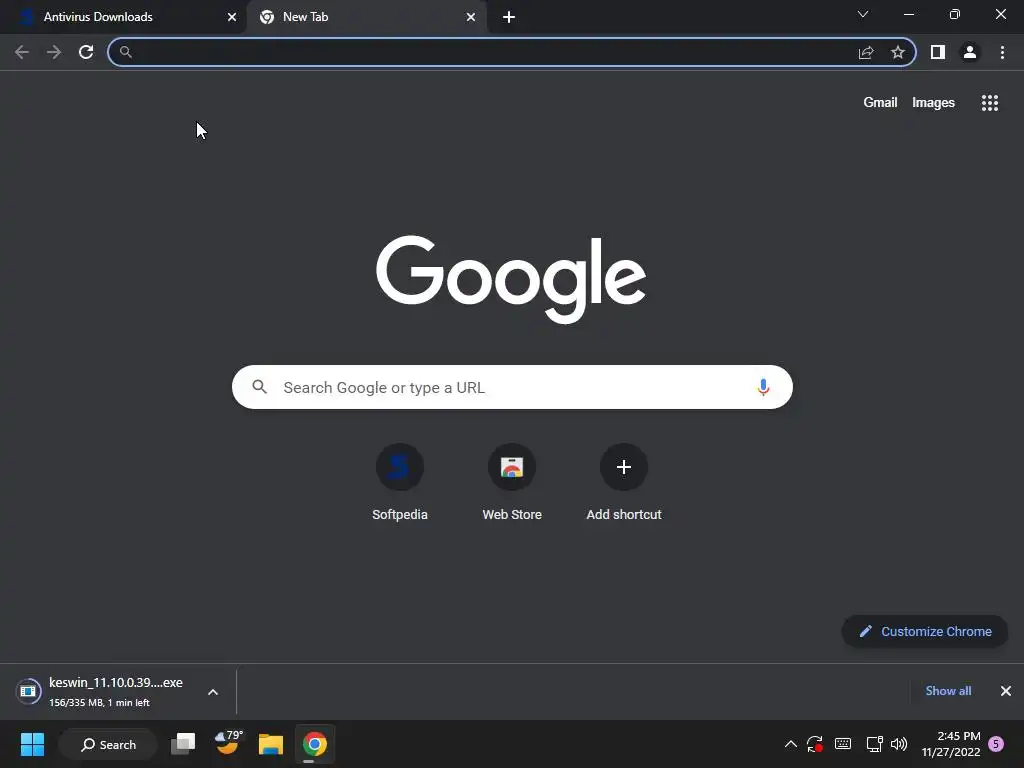Open the weather widget showing 79°
Image resolution: width=1024 pixels, height=768 pixels.
tap(229, 743)
